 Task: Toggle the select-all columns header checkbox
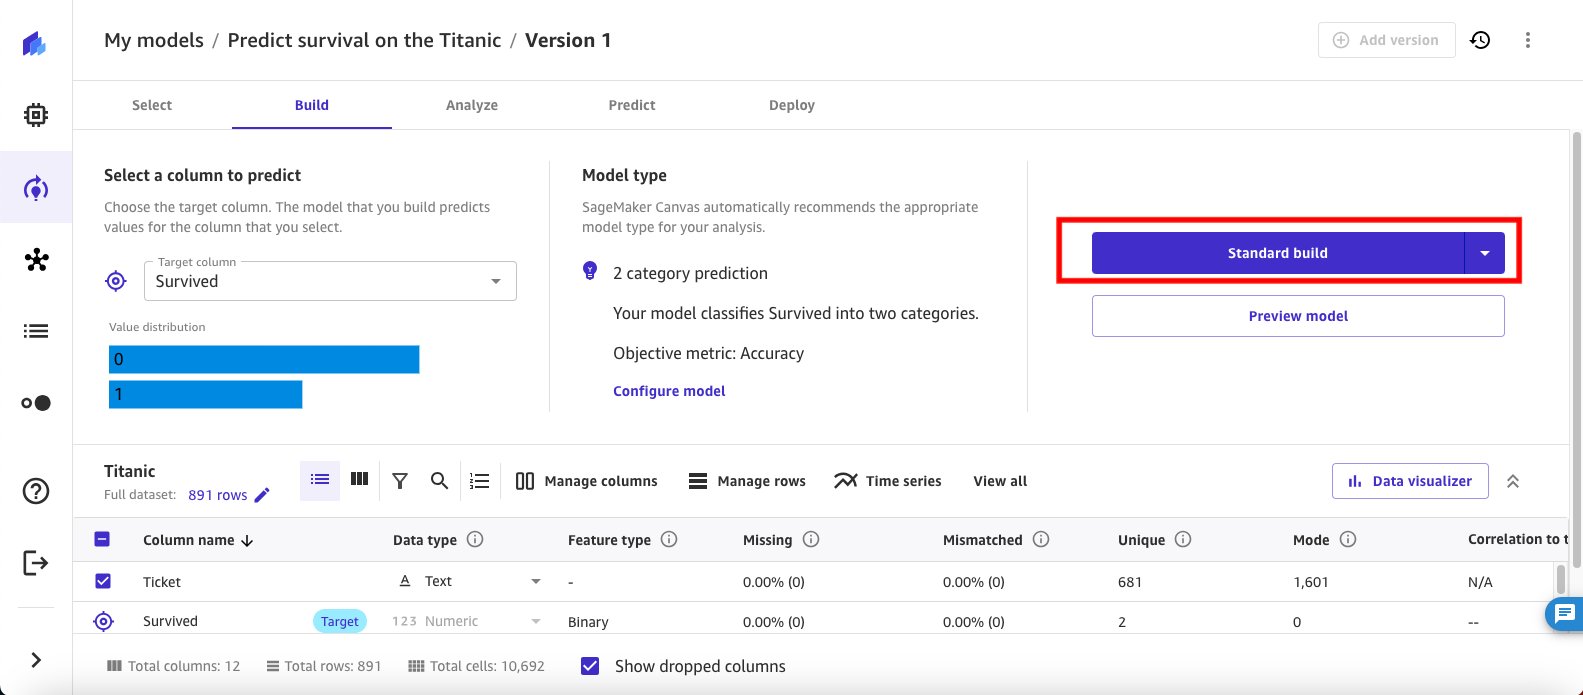pyautogui.click(x=102, y=539)
